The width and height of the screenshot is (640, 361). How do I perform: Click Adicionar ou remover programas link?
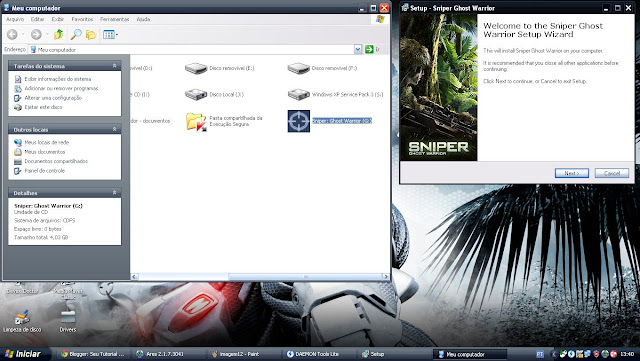tap(61, 88)
